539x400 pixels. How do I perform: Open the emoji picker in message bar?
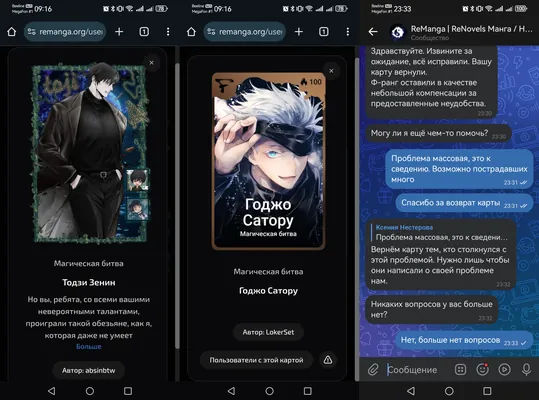[482, 369]
